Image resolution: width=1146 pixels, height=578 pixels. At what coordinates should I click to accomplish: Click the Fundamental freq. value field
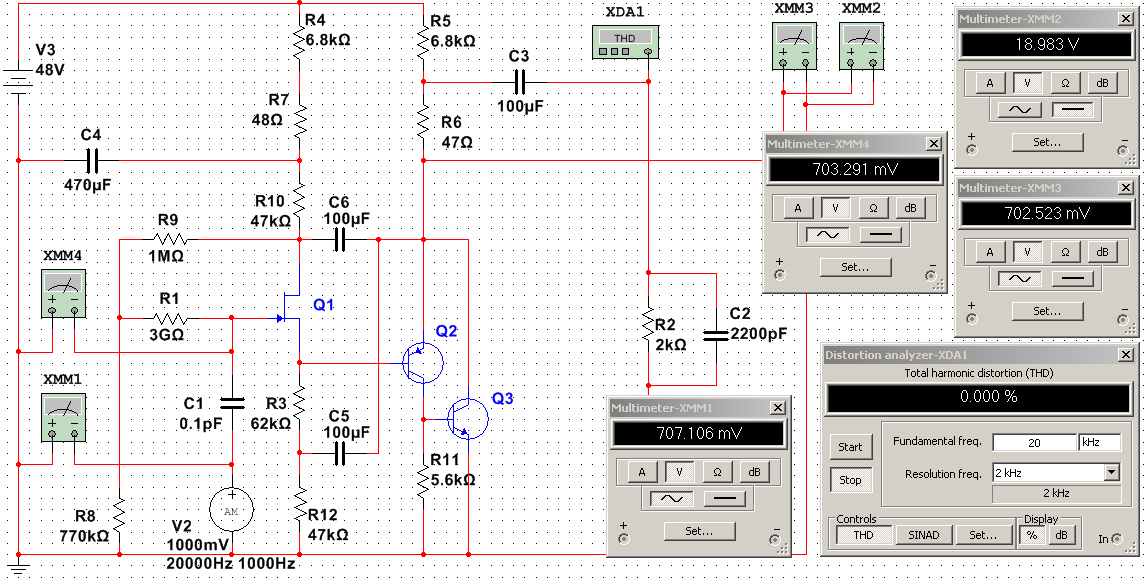pos(1034,442)
